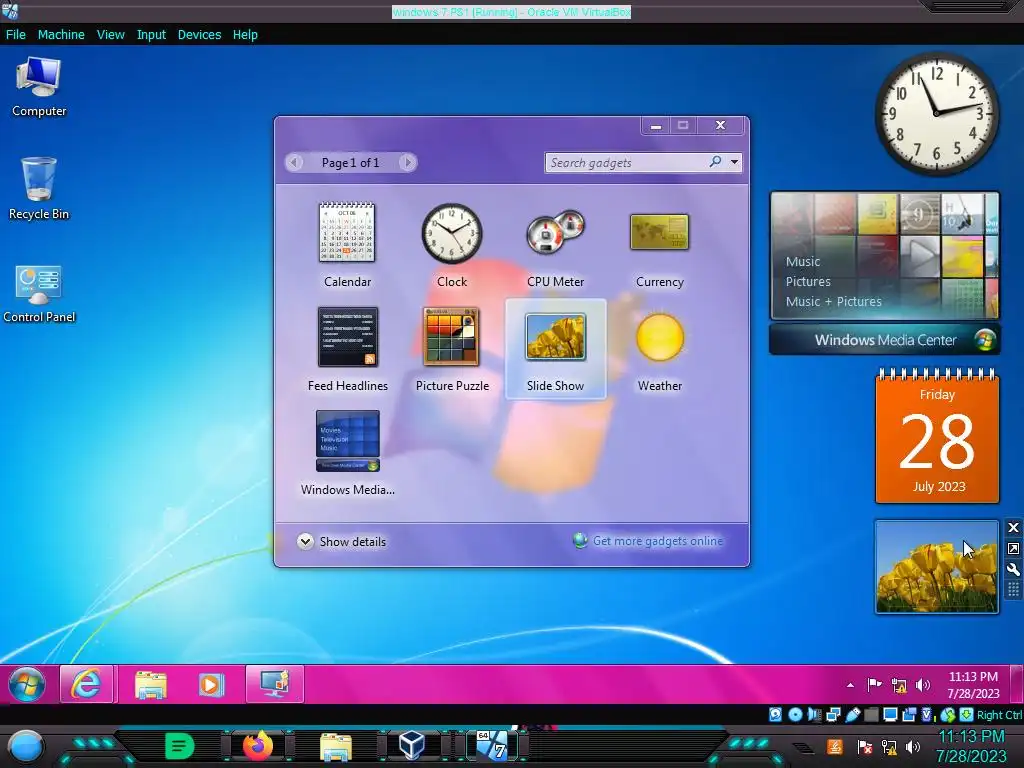This screenshot has height=768, width=1024.
Task: Click the Show desktop strip on the pink taskbar
Action: coord(1016,684)
